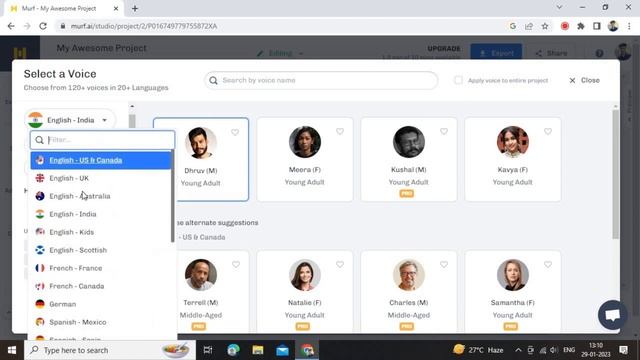The width and height of the screenshot is (640, 360).
Task: Click the browser reload icon
Action: pyautogui.click(x=43, y=26)
